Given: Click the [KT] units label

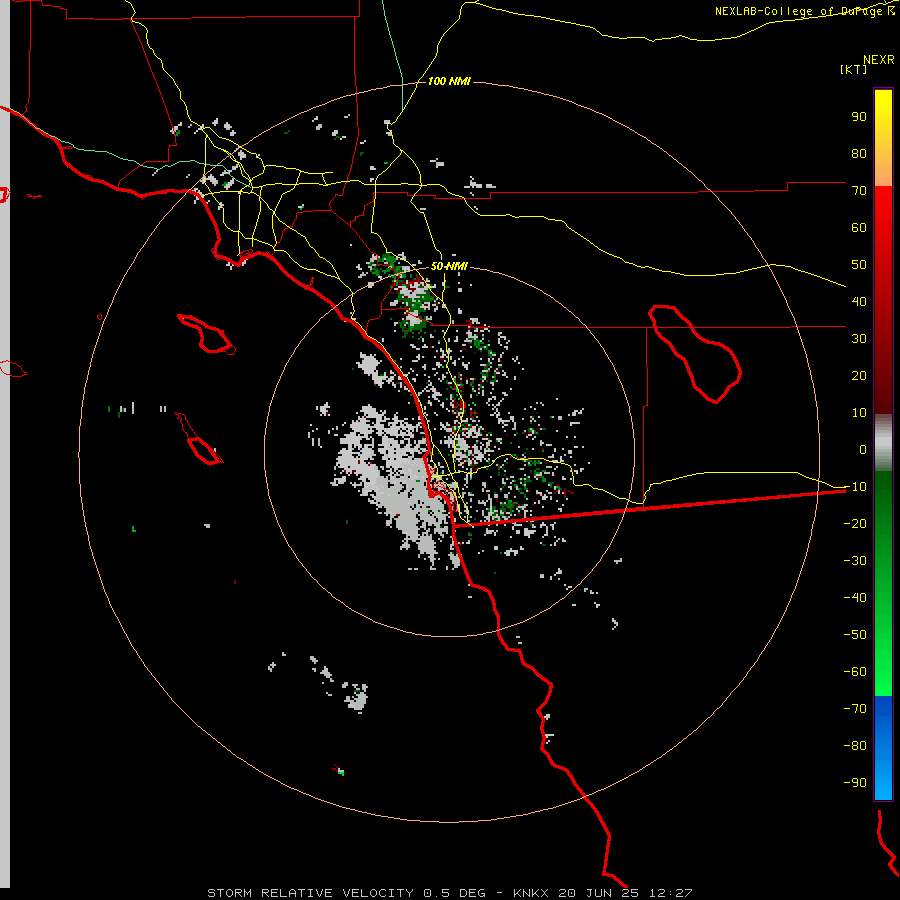Looking at the screenshot, I should coord(853,69).
